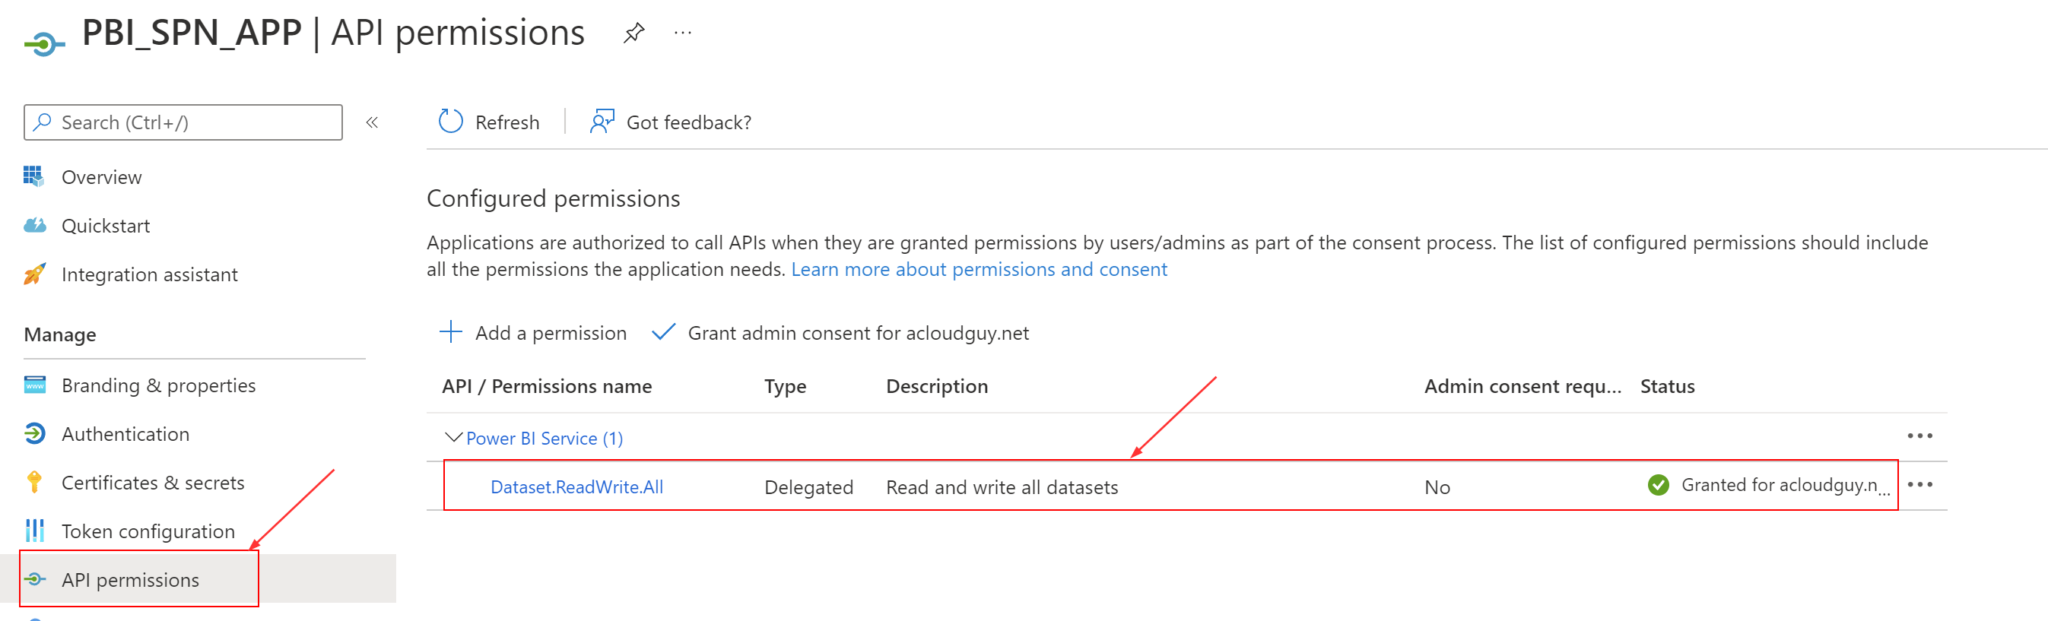Click the Certificates & secrets key icon
Screen dimensions: 2048x621
33,482
